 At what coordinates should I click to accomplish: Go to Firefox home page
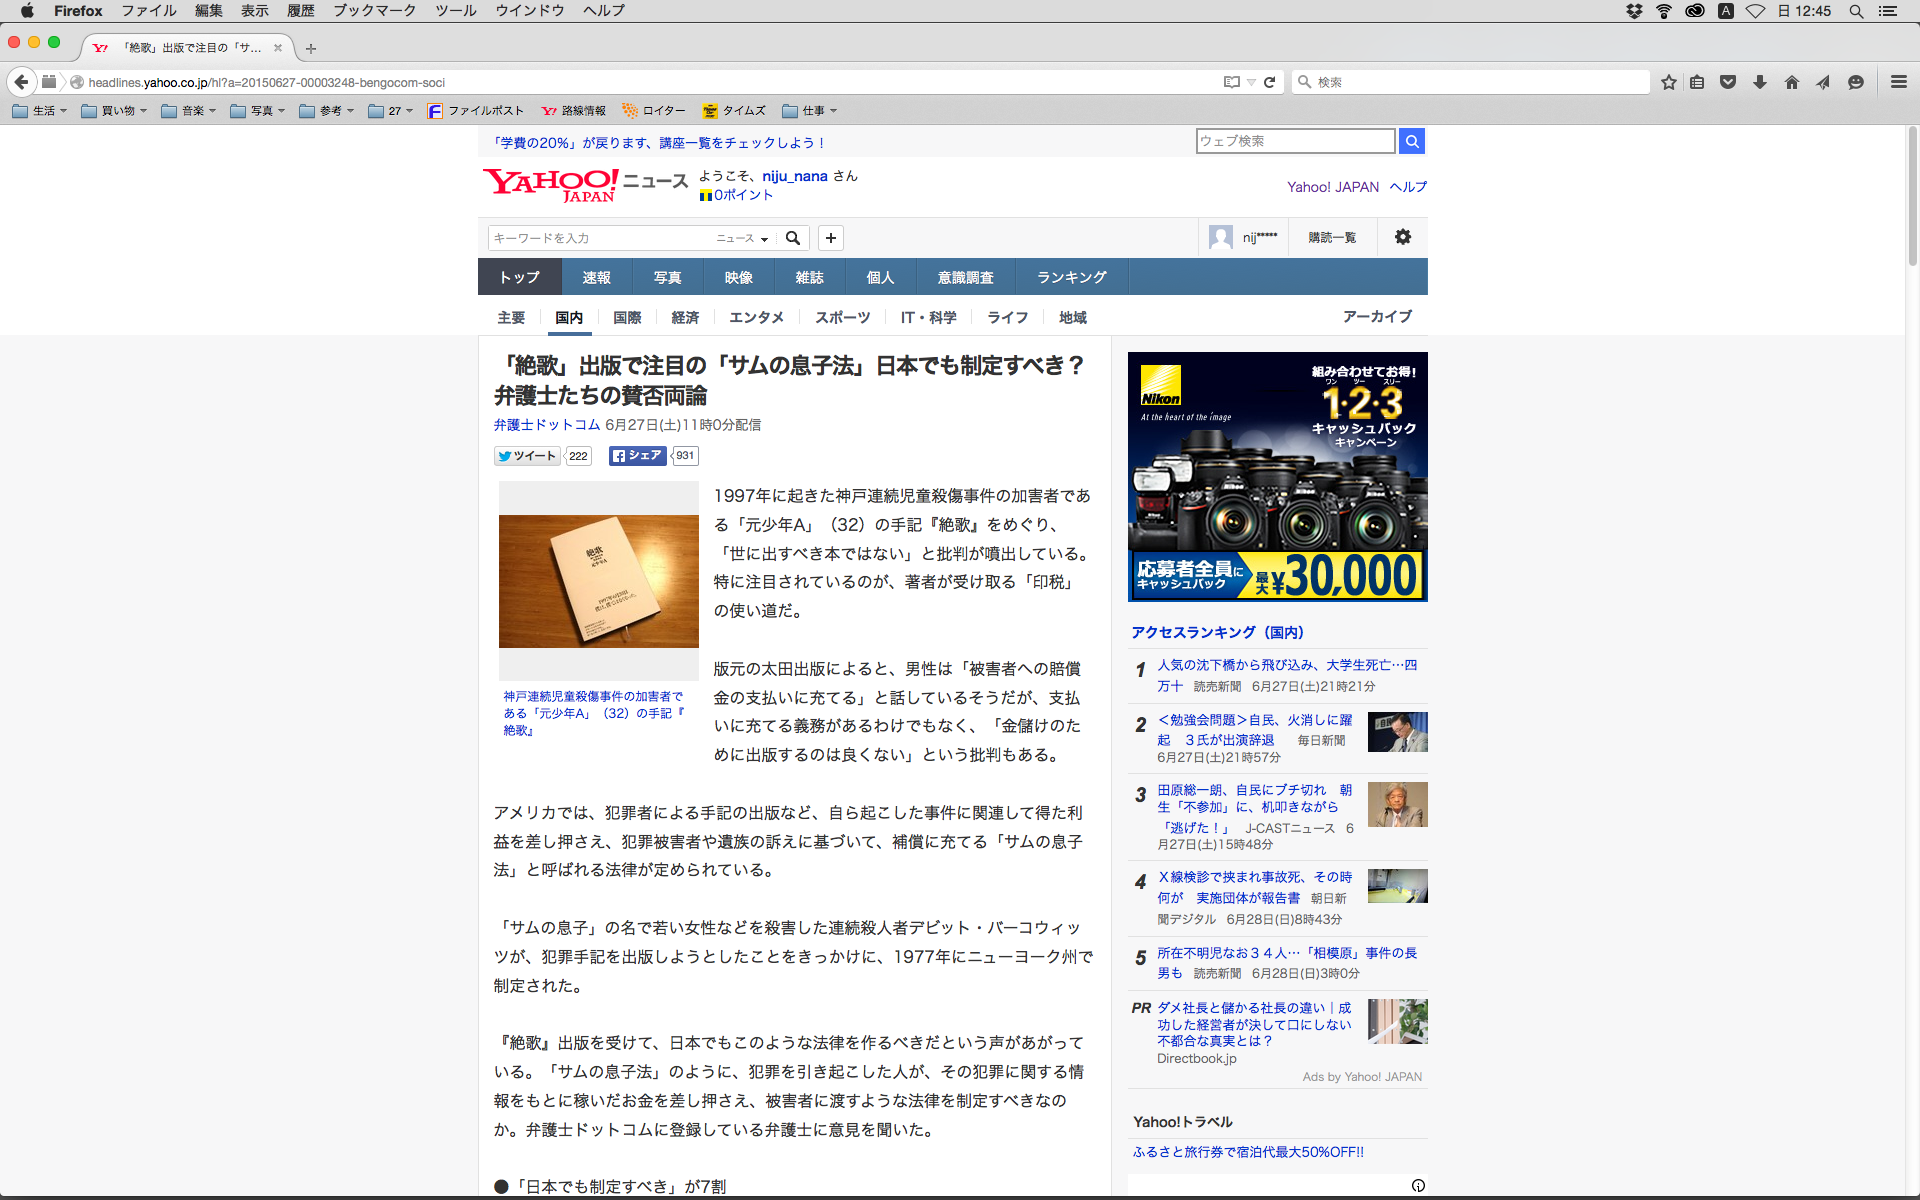pyautogui.click(x=1791, y=82)
